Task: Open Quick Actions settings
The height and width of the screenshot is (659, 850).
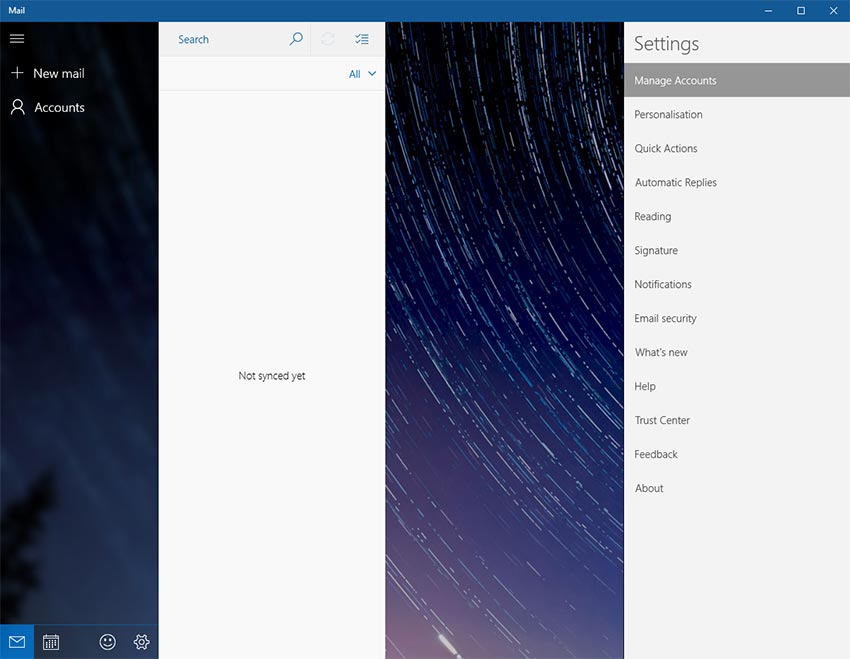Action: 737,148
